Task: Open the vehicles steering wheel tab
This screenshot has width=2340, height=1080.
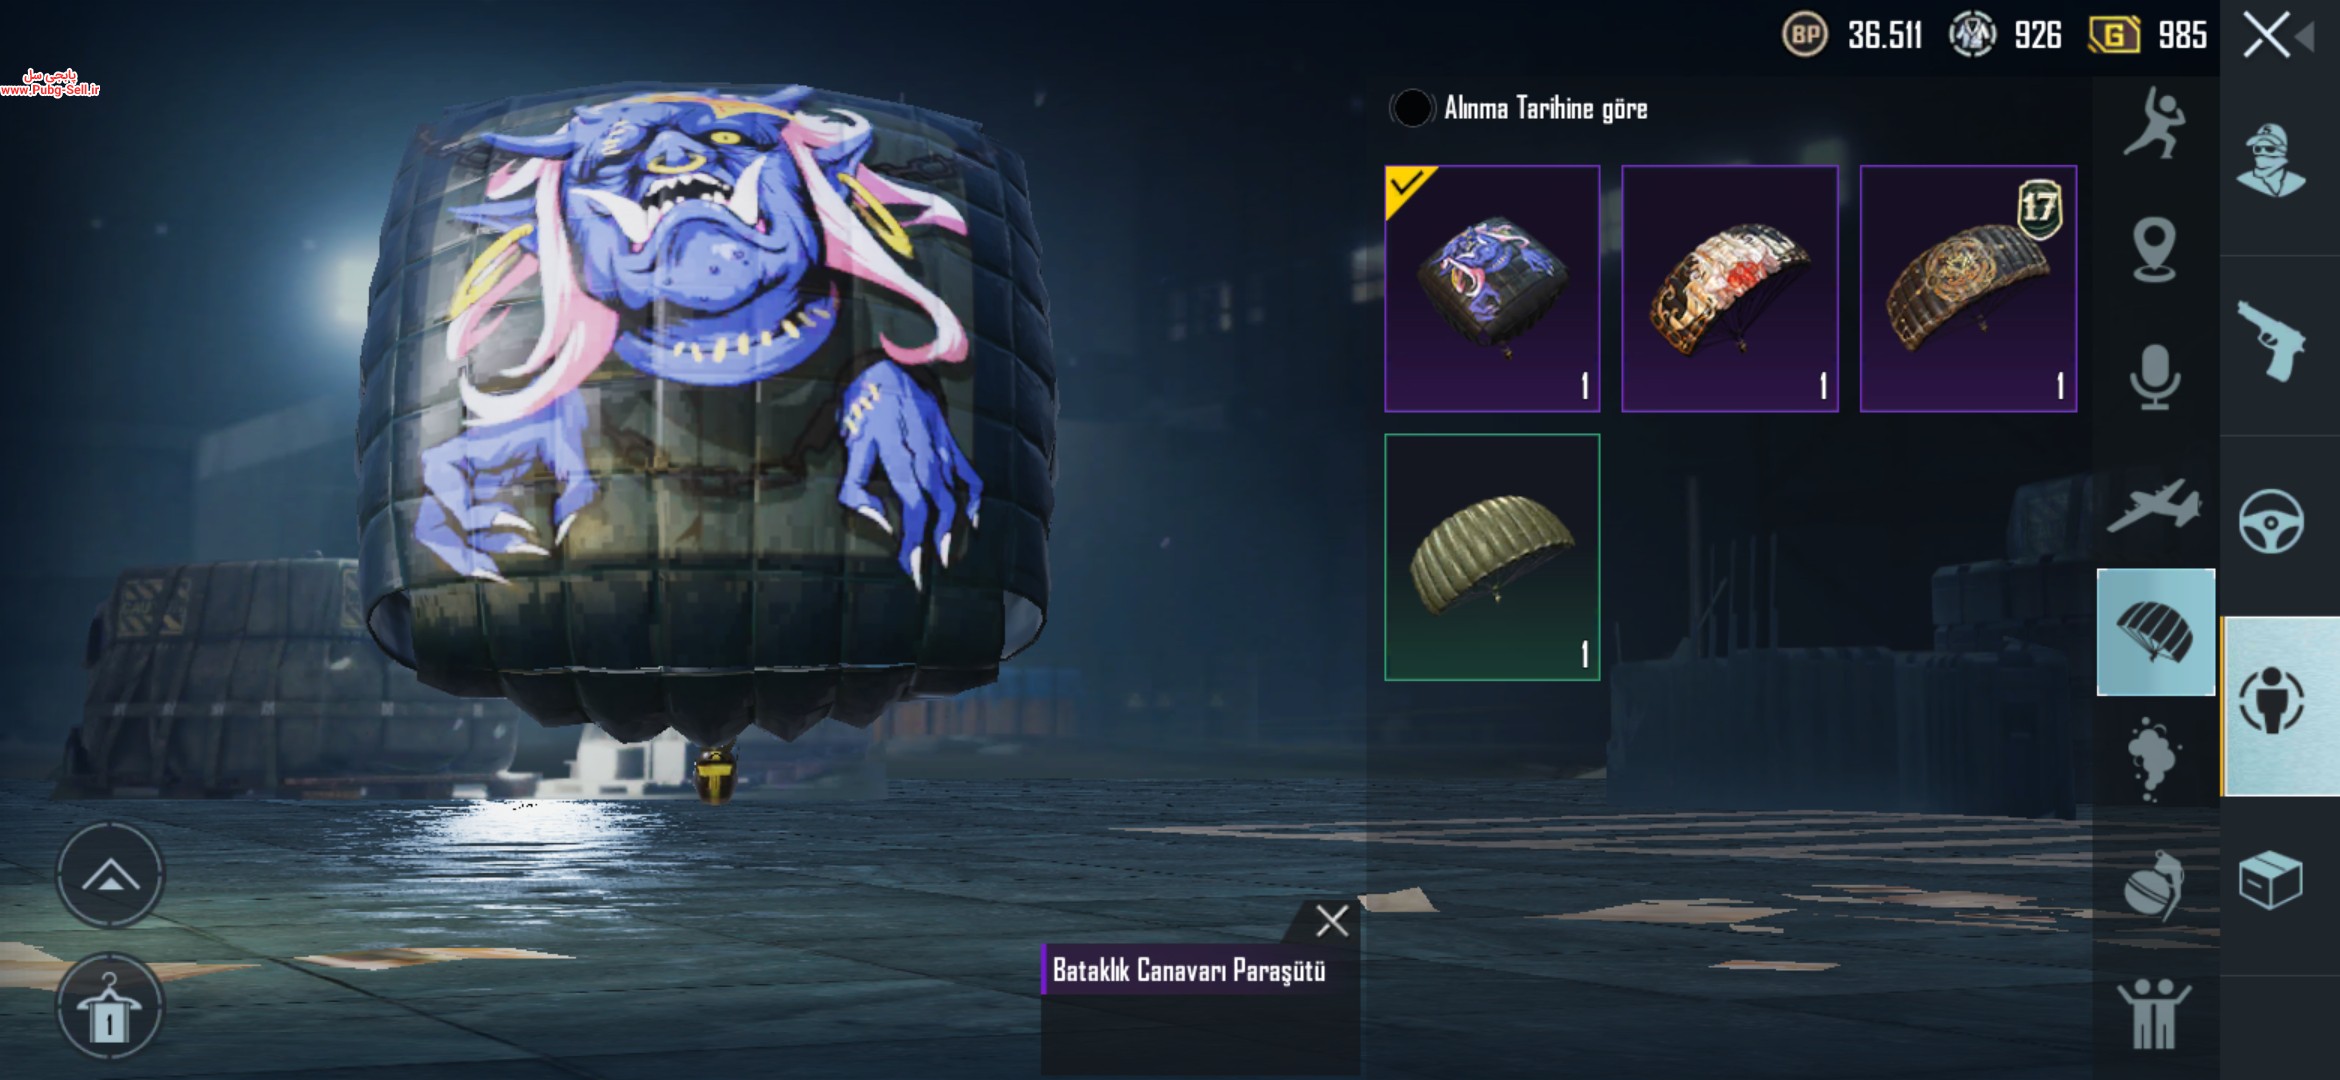Action: 2271,521
